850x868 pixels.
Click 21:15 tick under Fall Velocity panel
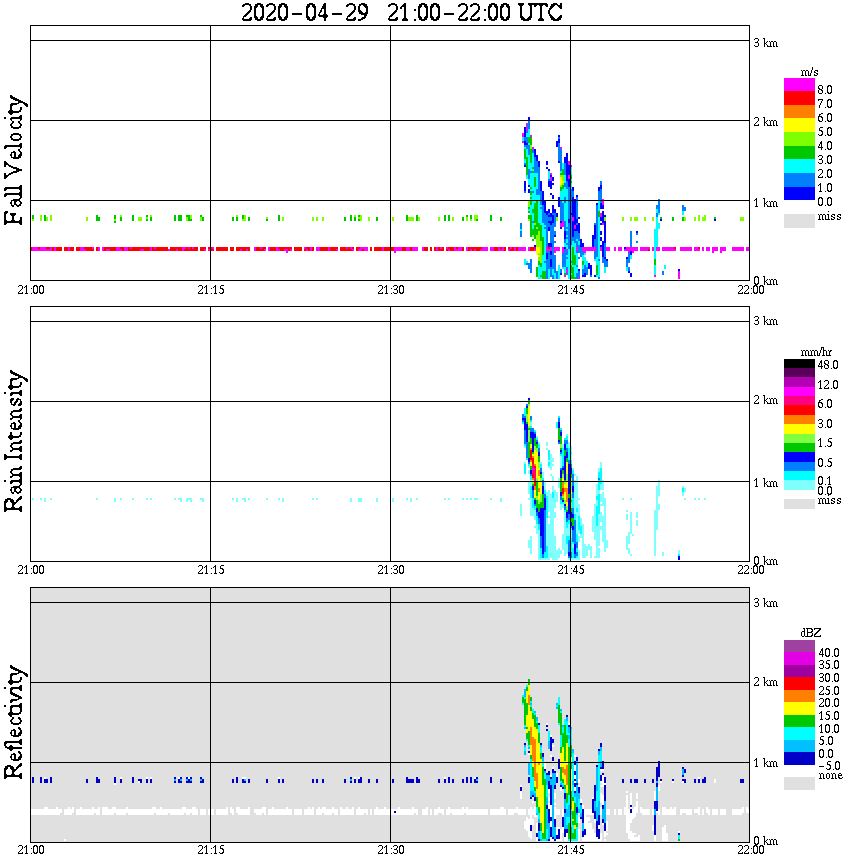coord(211,290)
